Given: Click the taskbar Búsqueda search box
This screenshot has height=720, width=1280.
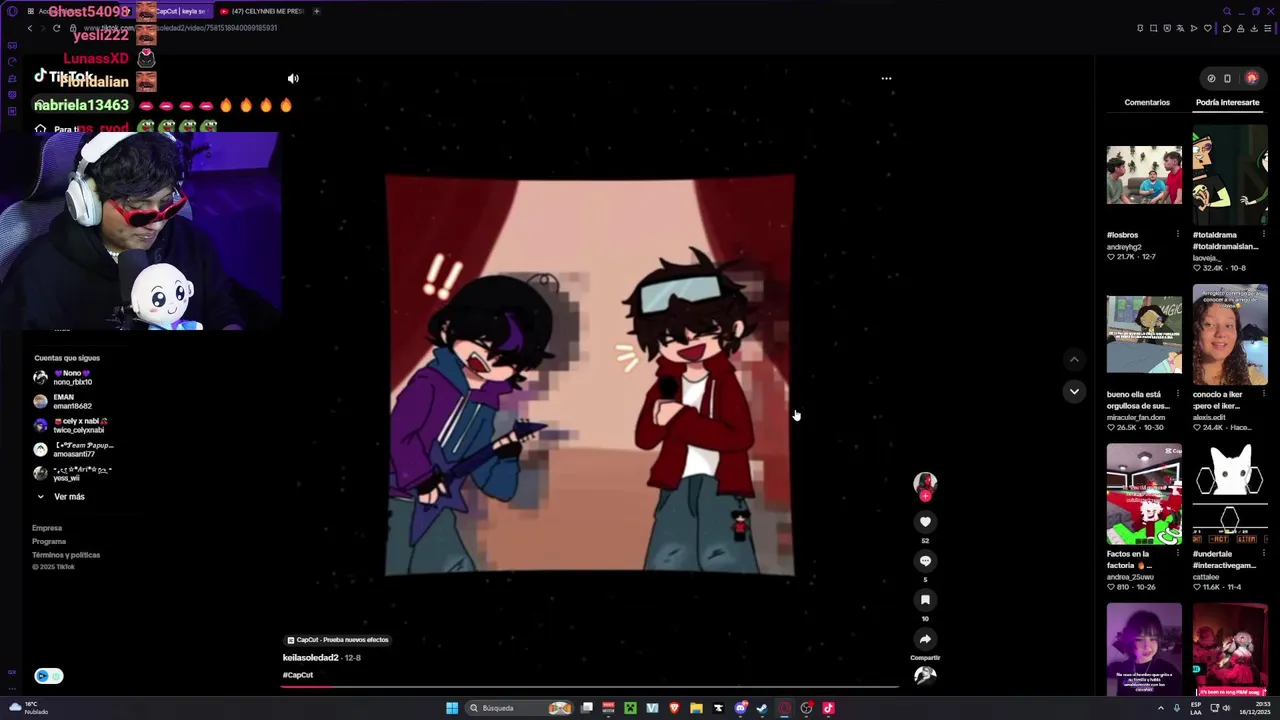Looking at the screenshot, I should pos(519,708).
